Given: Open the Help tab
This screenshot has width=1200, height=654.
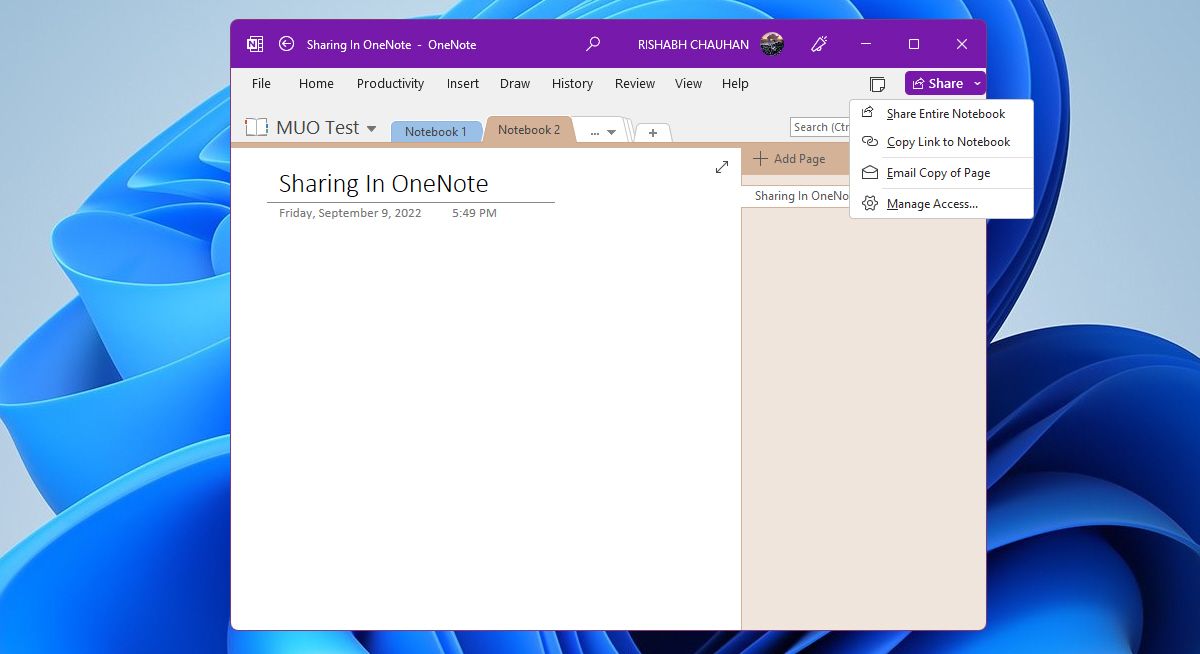Looking at the screenshot, I should tap(735, 83).
